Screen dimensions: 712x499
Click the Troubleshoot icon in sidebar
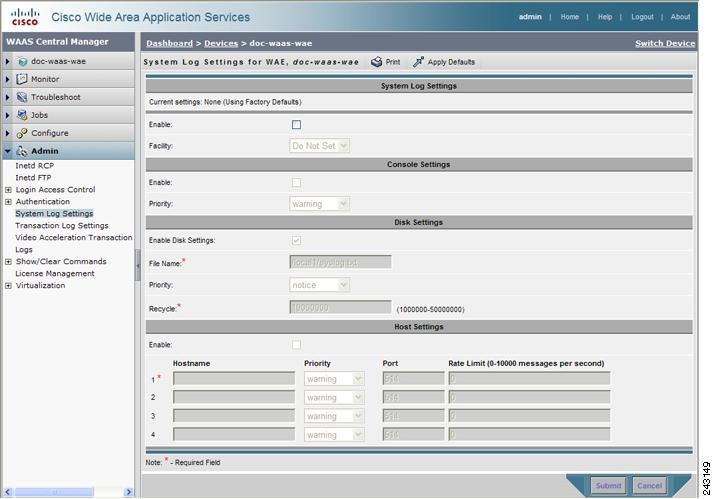[x=22, y=97]
